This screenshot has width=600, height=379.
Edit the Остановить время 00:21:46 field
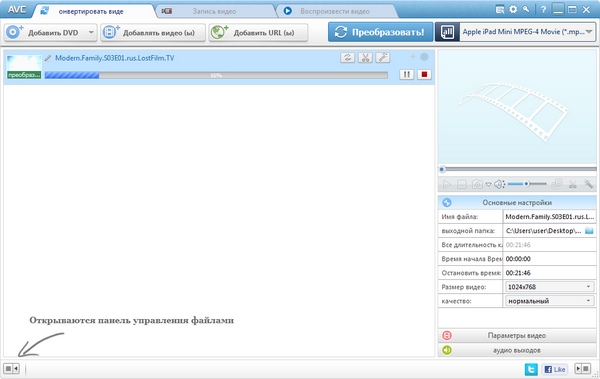tap(549, 273)
